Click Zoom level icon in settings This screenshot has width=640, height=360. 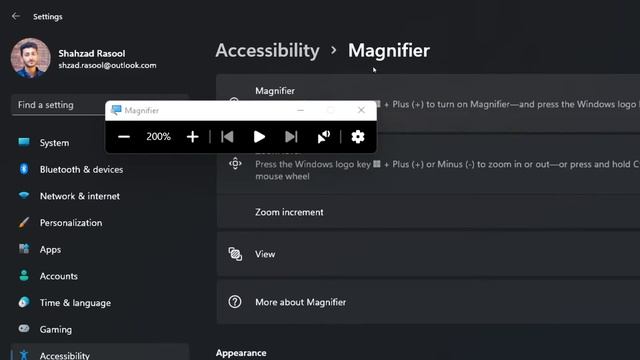click(235, 164)
